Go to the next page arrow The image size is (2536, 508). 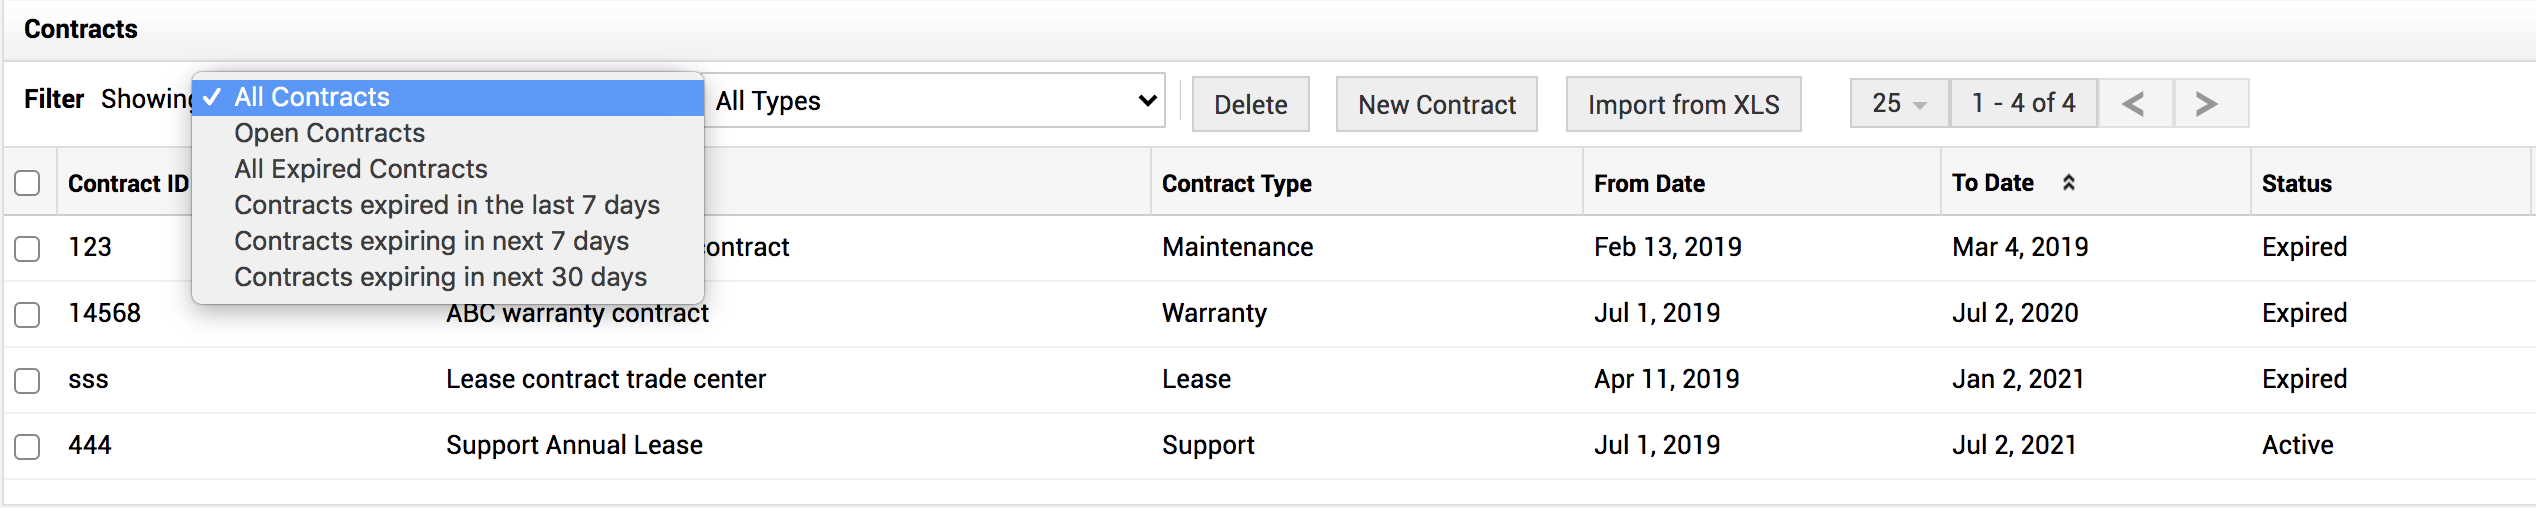pos(2208,103)
